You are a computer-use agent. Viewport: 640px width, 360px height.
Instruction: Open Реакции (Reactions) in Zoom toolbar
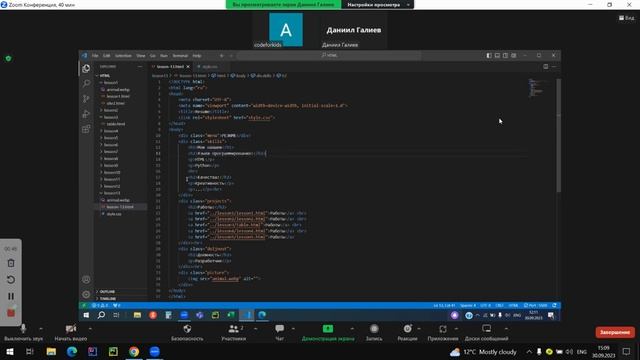[407, 333]
